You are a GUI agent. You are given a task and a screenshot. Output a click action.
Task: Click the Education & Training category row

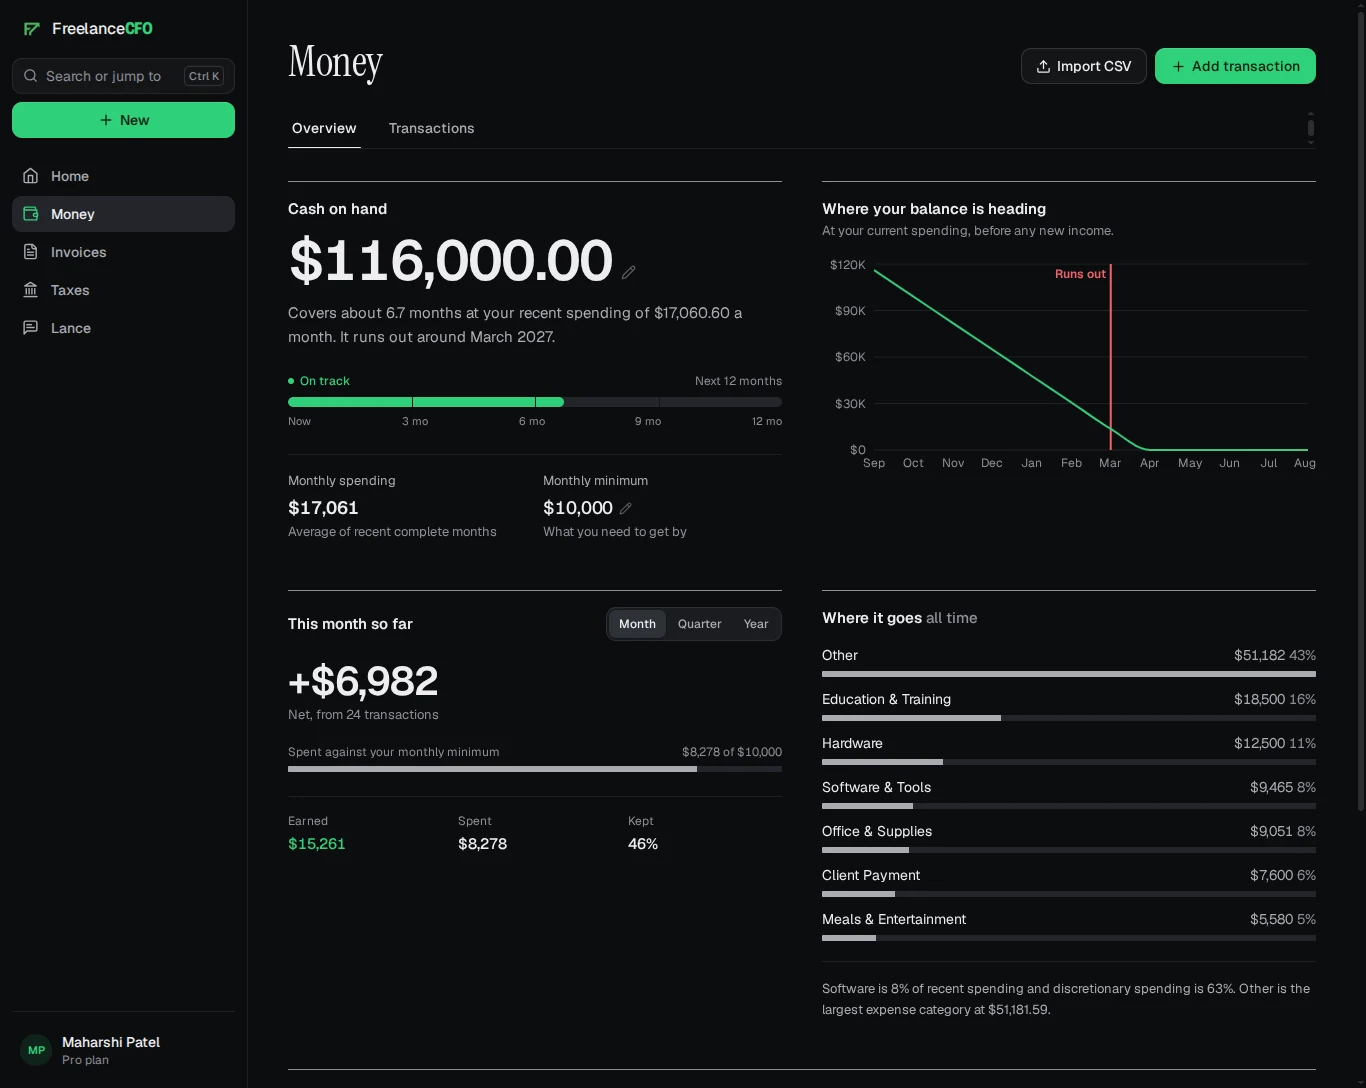(x=1069, y=706)
